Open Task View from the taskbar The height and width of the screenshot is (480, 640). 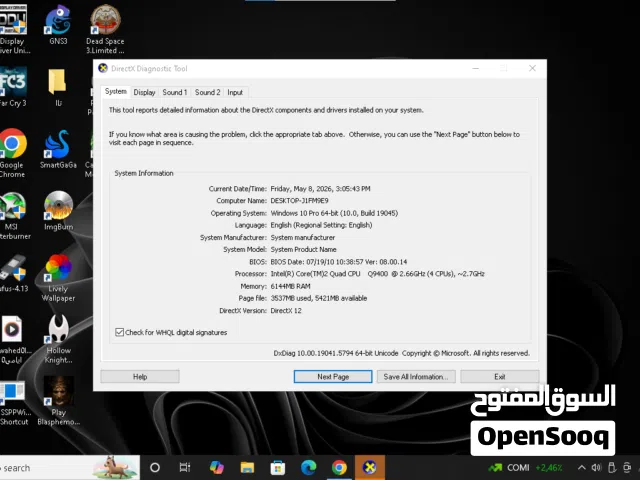coord(185,468)
